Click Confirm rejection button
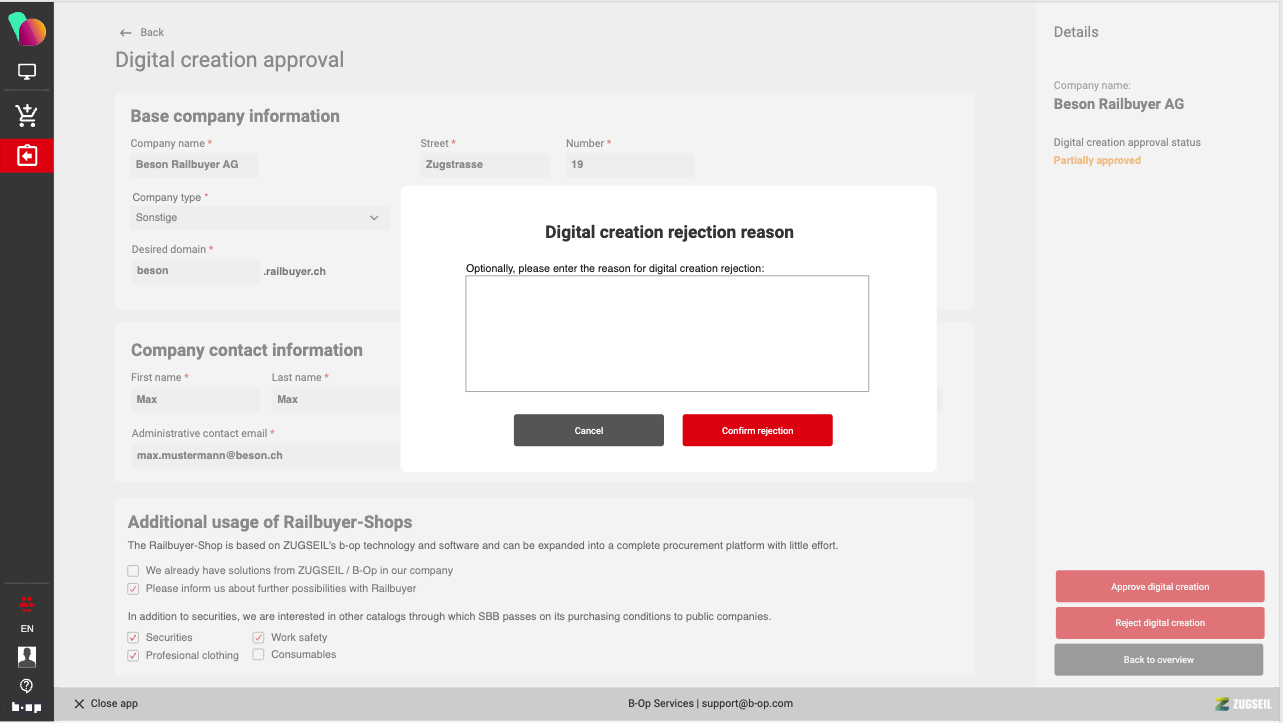The image size is (1283, 723). point(757,430)
